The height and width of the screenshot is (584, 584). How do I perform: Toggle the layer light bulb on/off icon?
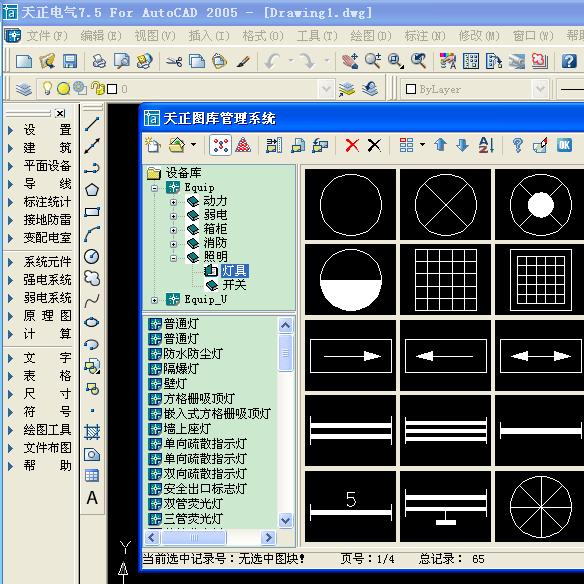tap(47, 88)
